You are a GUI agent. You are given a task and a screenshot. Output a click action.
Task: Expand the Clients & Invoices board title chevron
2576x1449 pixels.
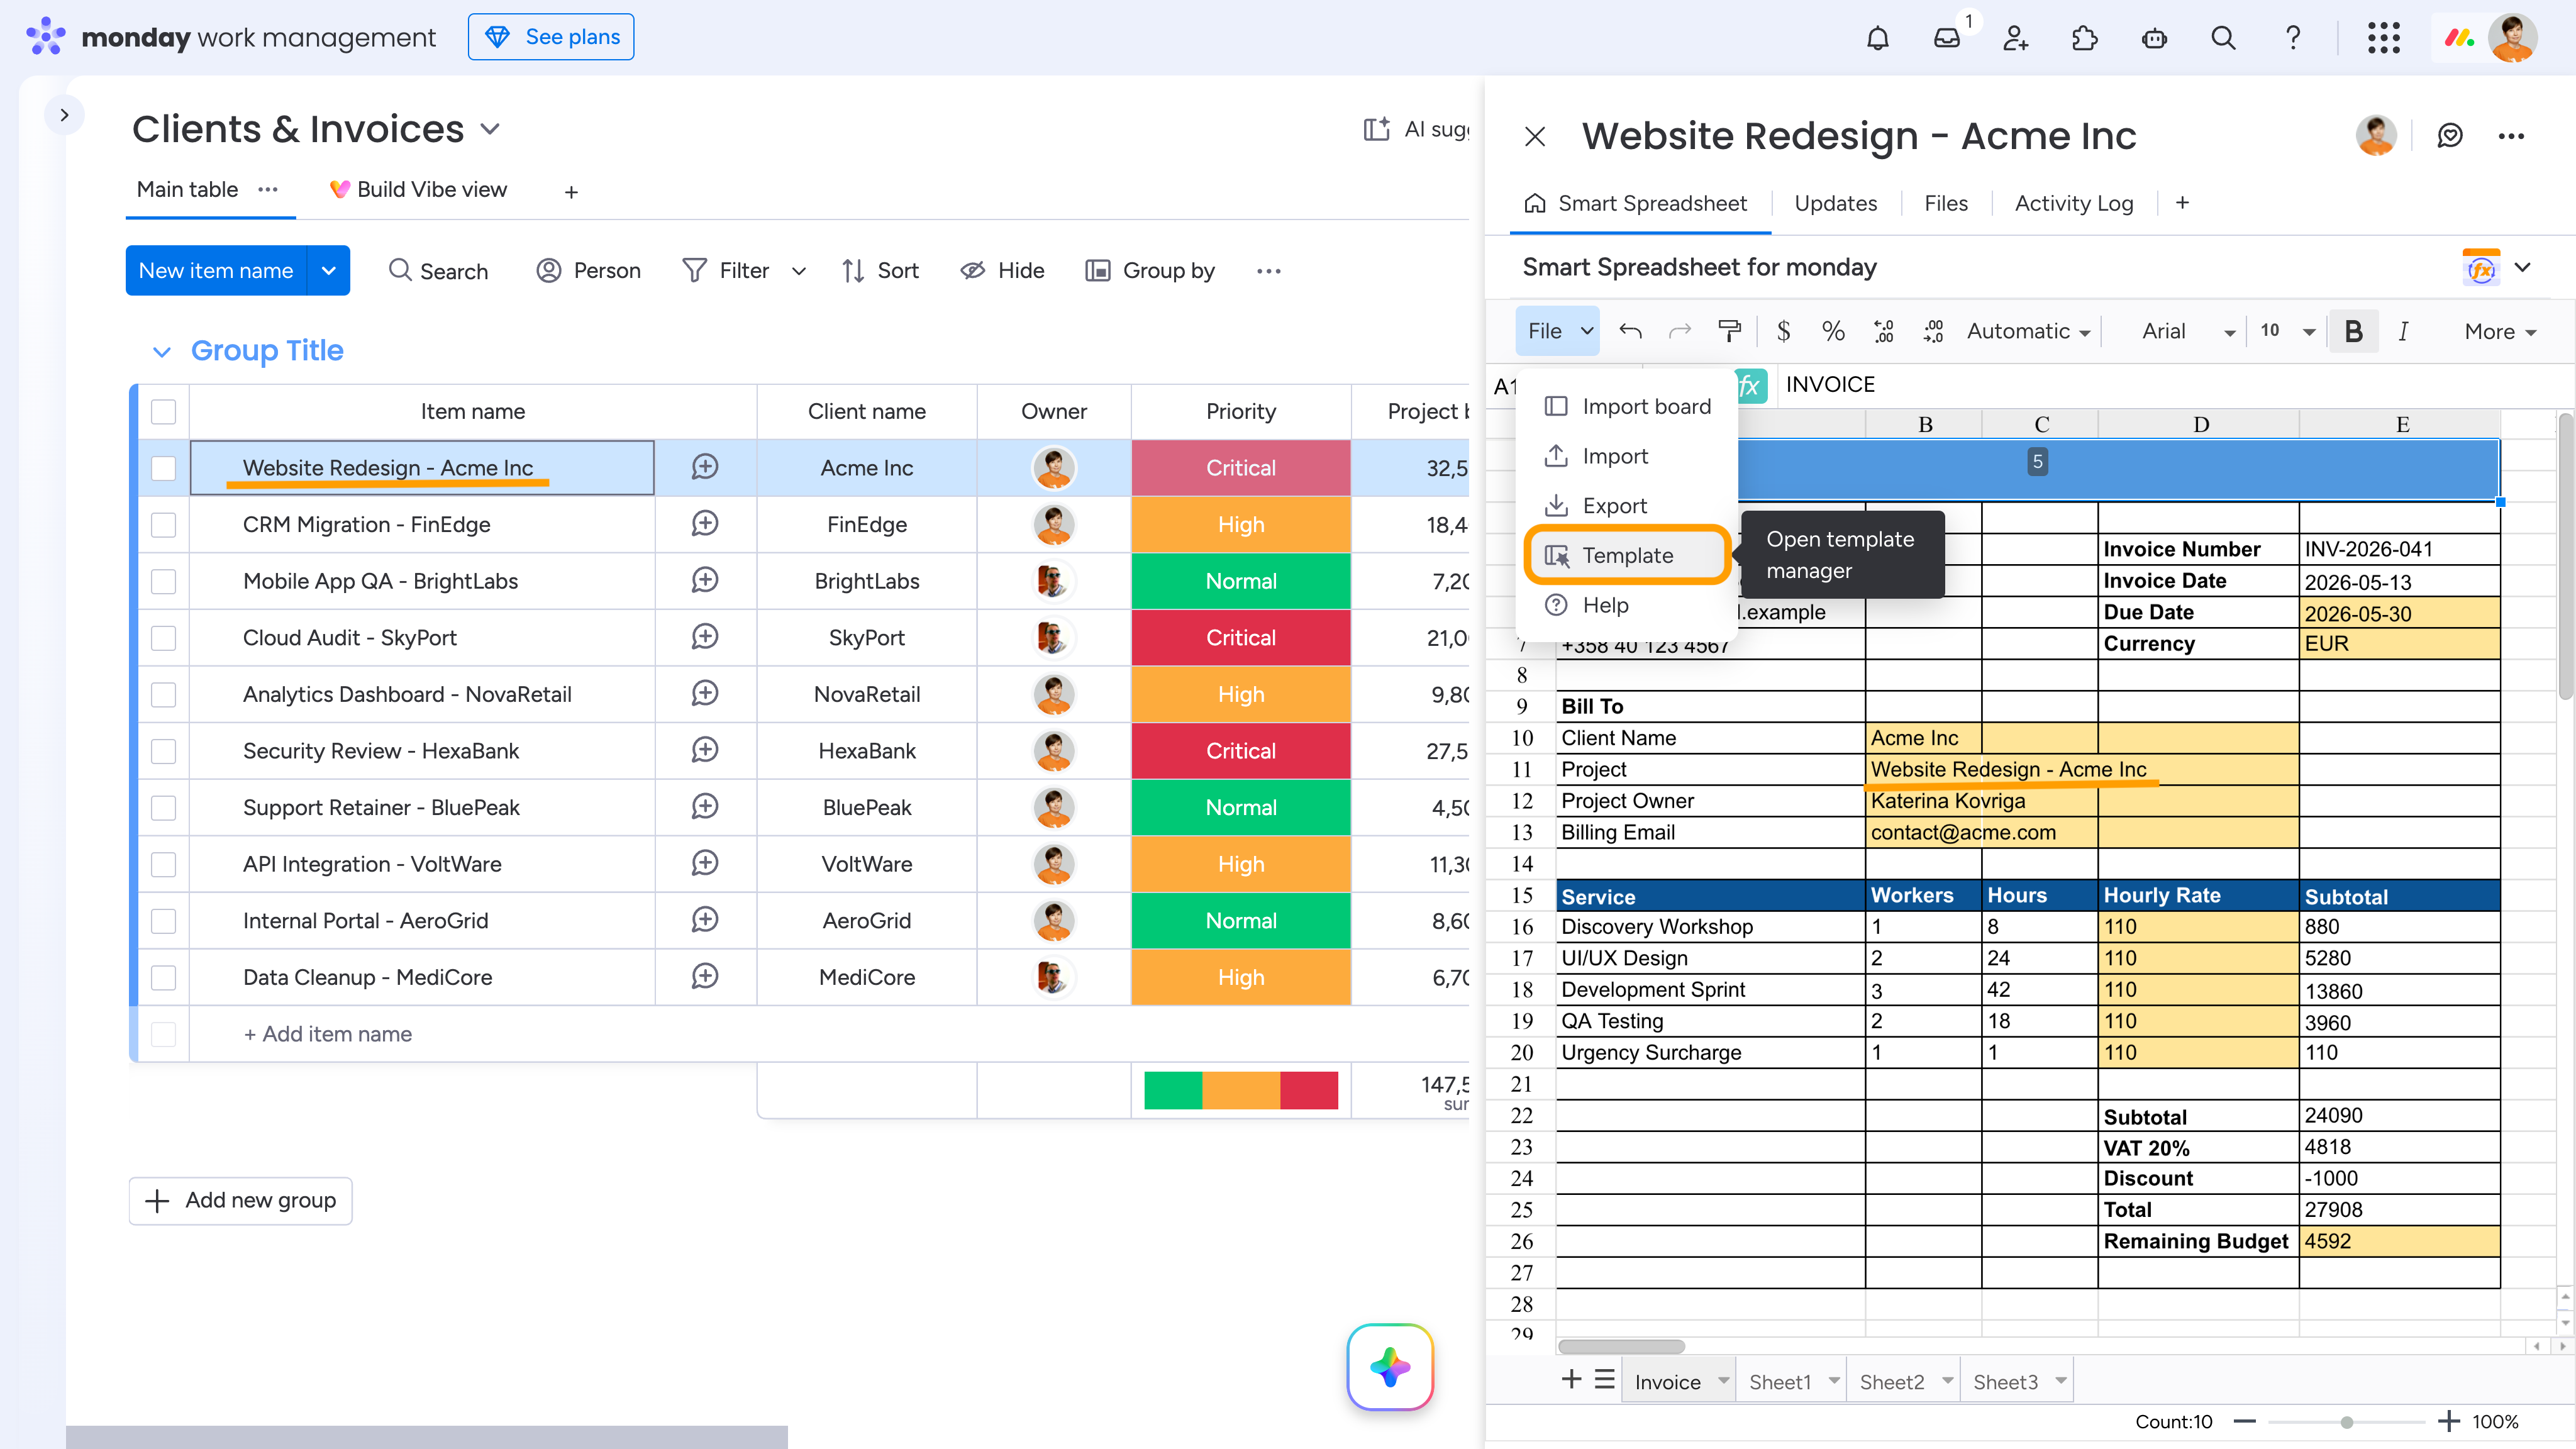tap(490, 130)
